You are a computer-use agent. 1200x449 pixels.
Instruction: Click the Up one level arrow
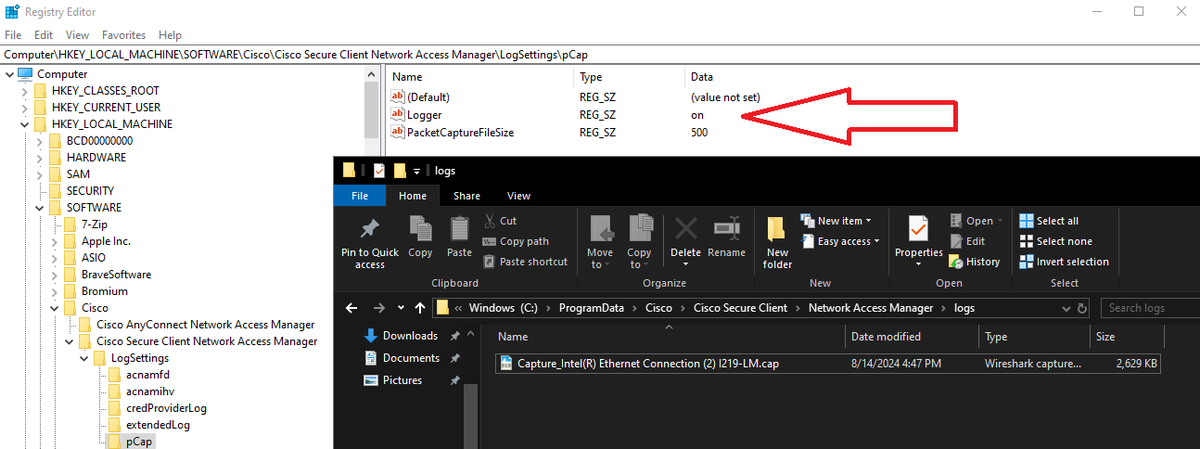click(x=420, y=308)
